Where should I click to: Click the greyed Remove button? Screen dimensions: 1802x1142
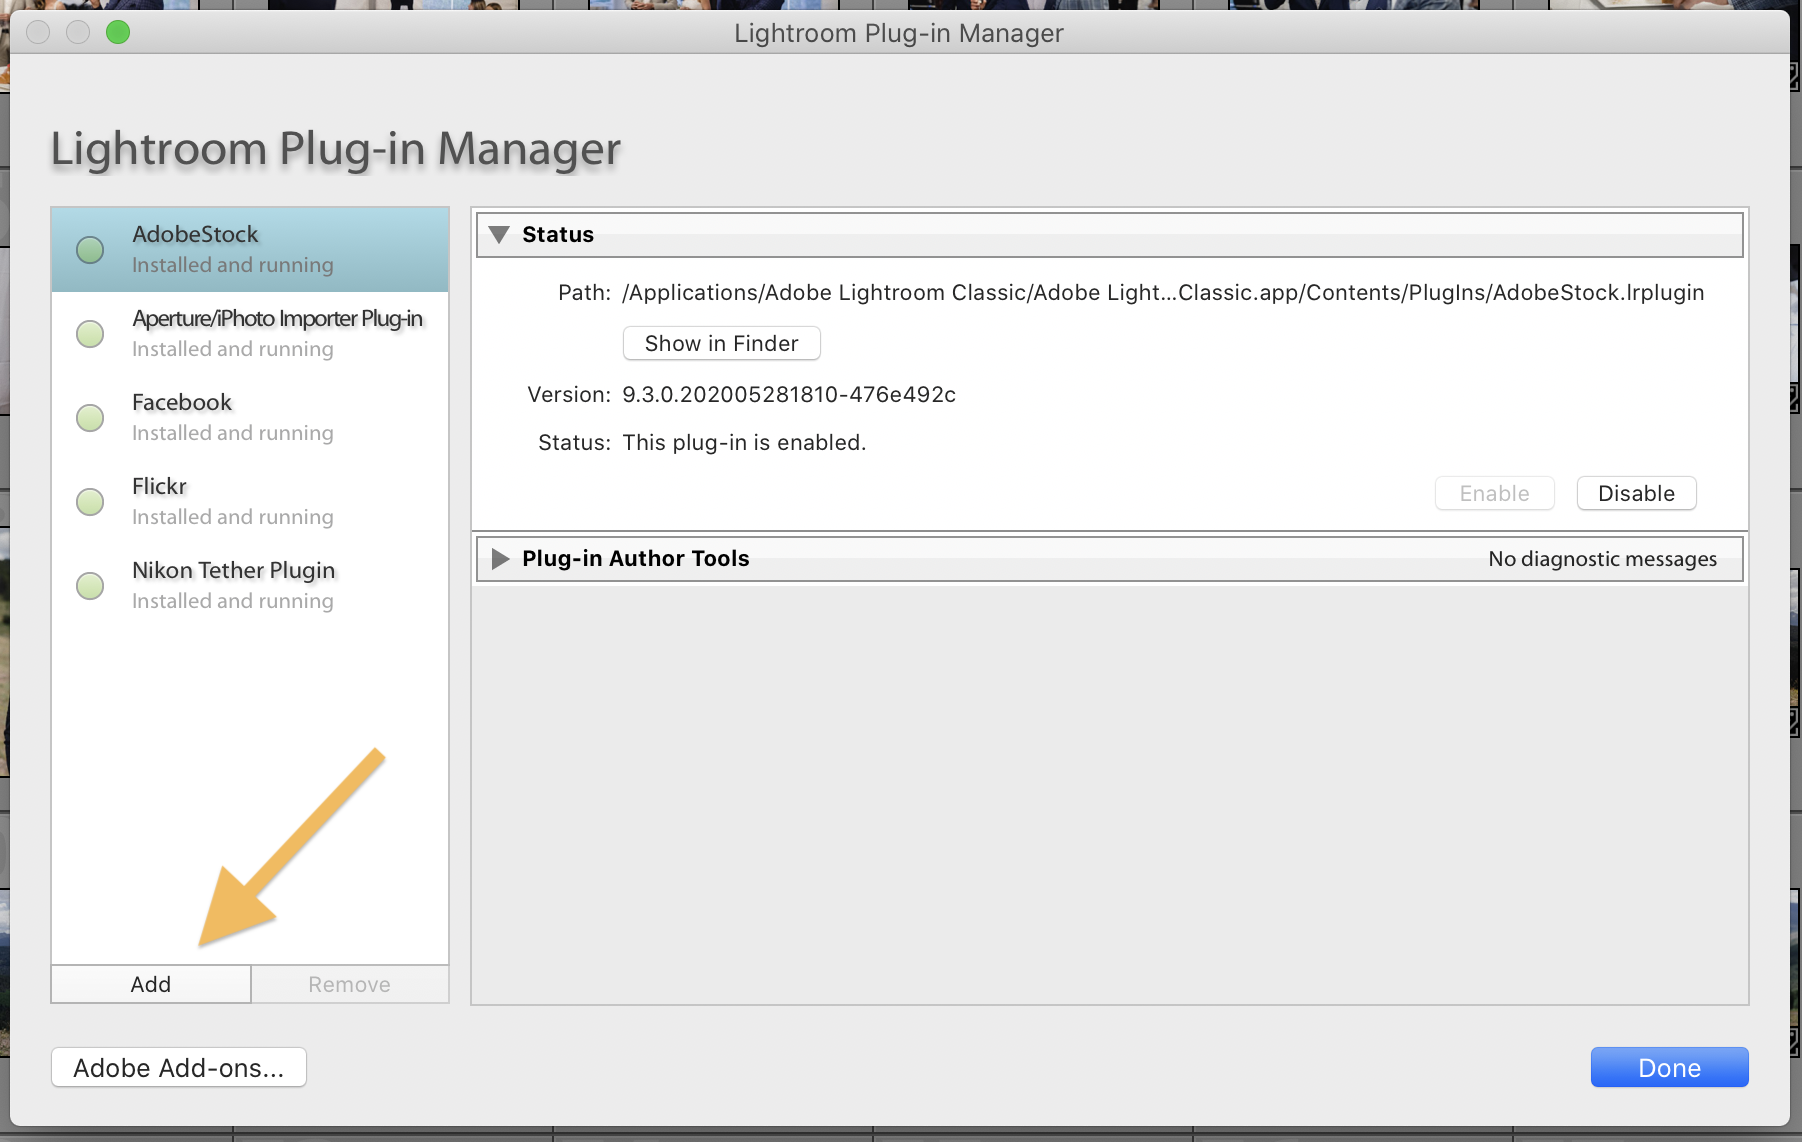(x=349, y=984)
